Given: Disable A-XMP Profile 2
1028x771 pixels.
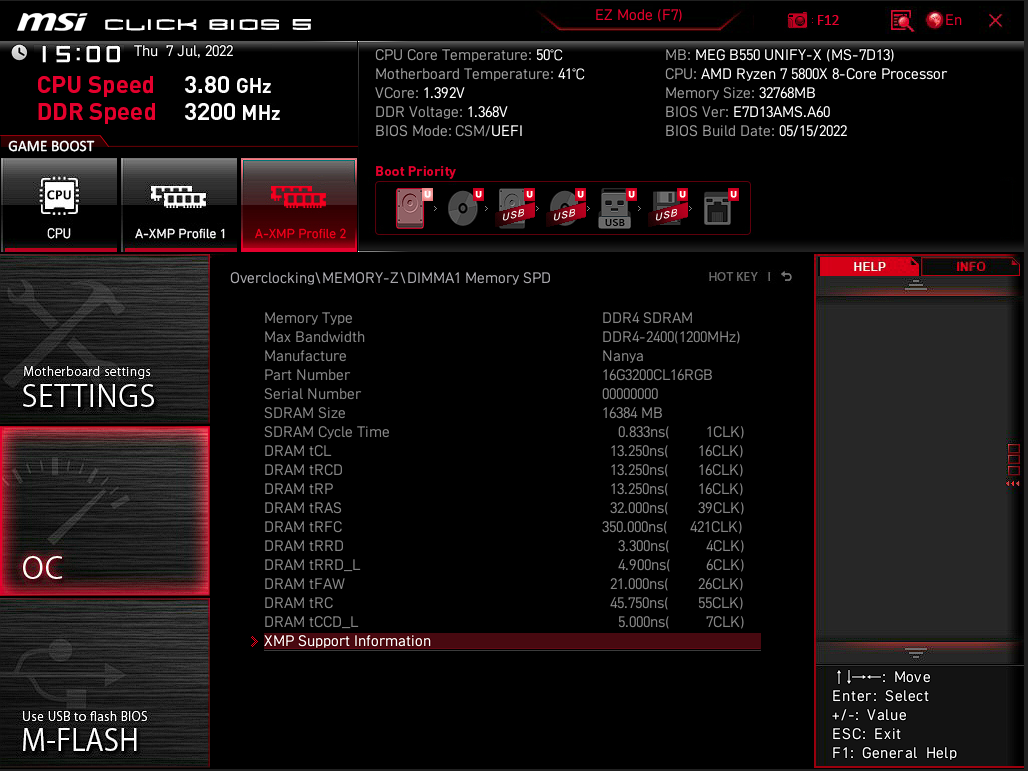Looking at the screenshot, I should pos(300,205).
